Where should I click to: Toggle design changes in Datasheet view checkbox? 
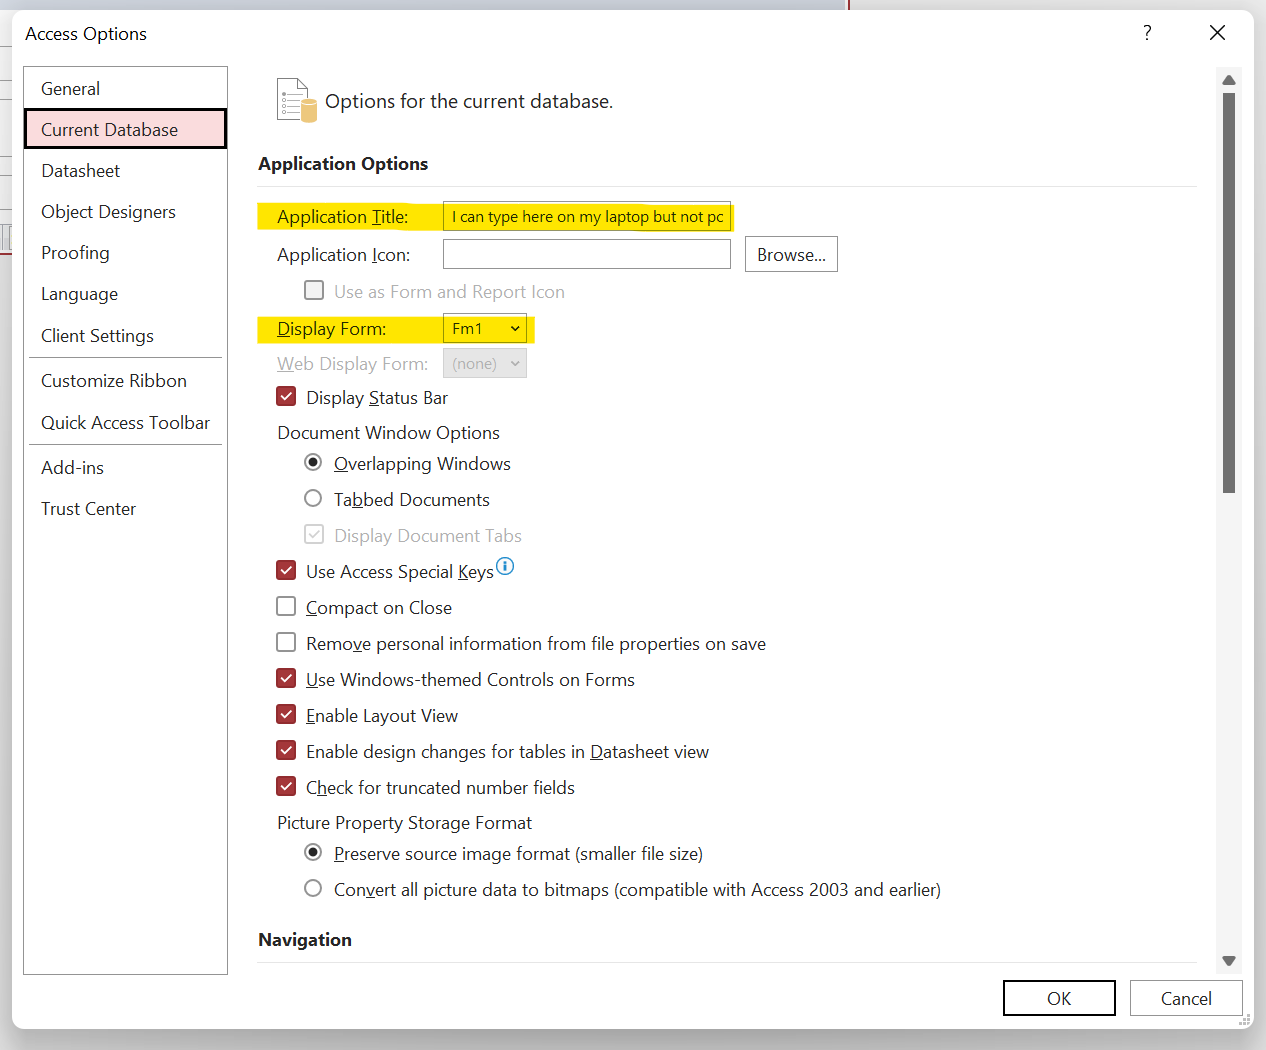tap(286, 750)
